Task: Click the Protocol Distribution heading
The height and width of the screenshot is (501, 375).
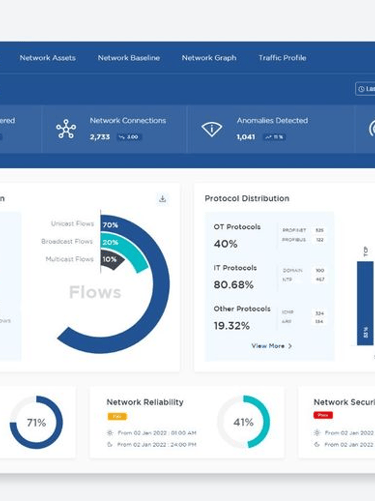Action: [247, 198]
